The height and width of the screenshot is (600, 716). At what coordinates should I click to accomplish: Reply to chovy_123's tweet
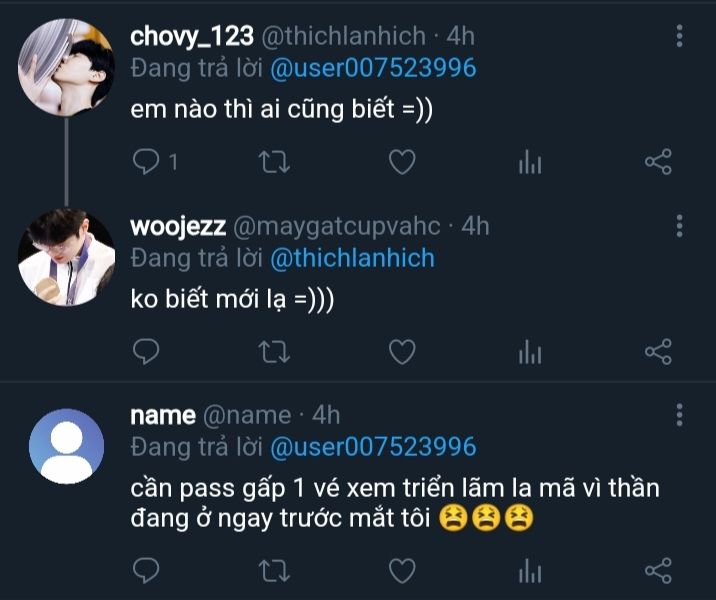(147, 162)
